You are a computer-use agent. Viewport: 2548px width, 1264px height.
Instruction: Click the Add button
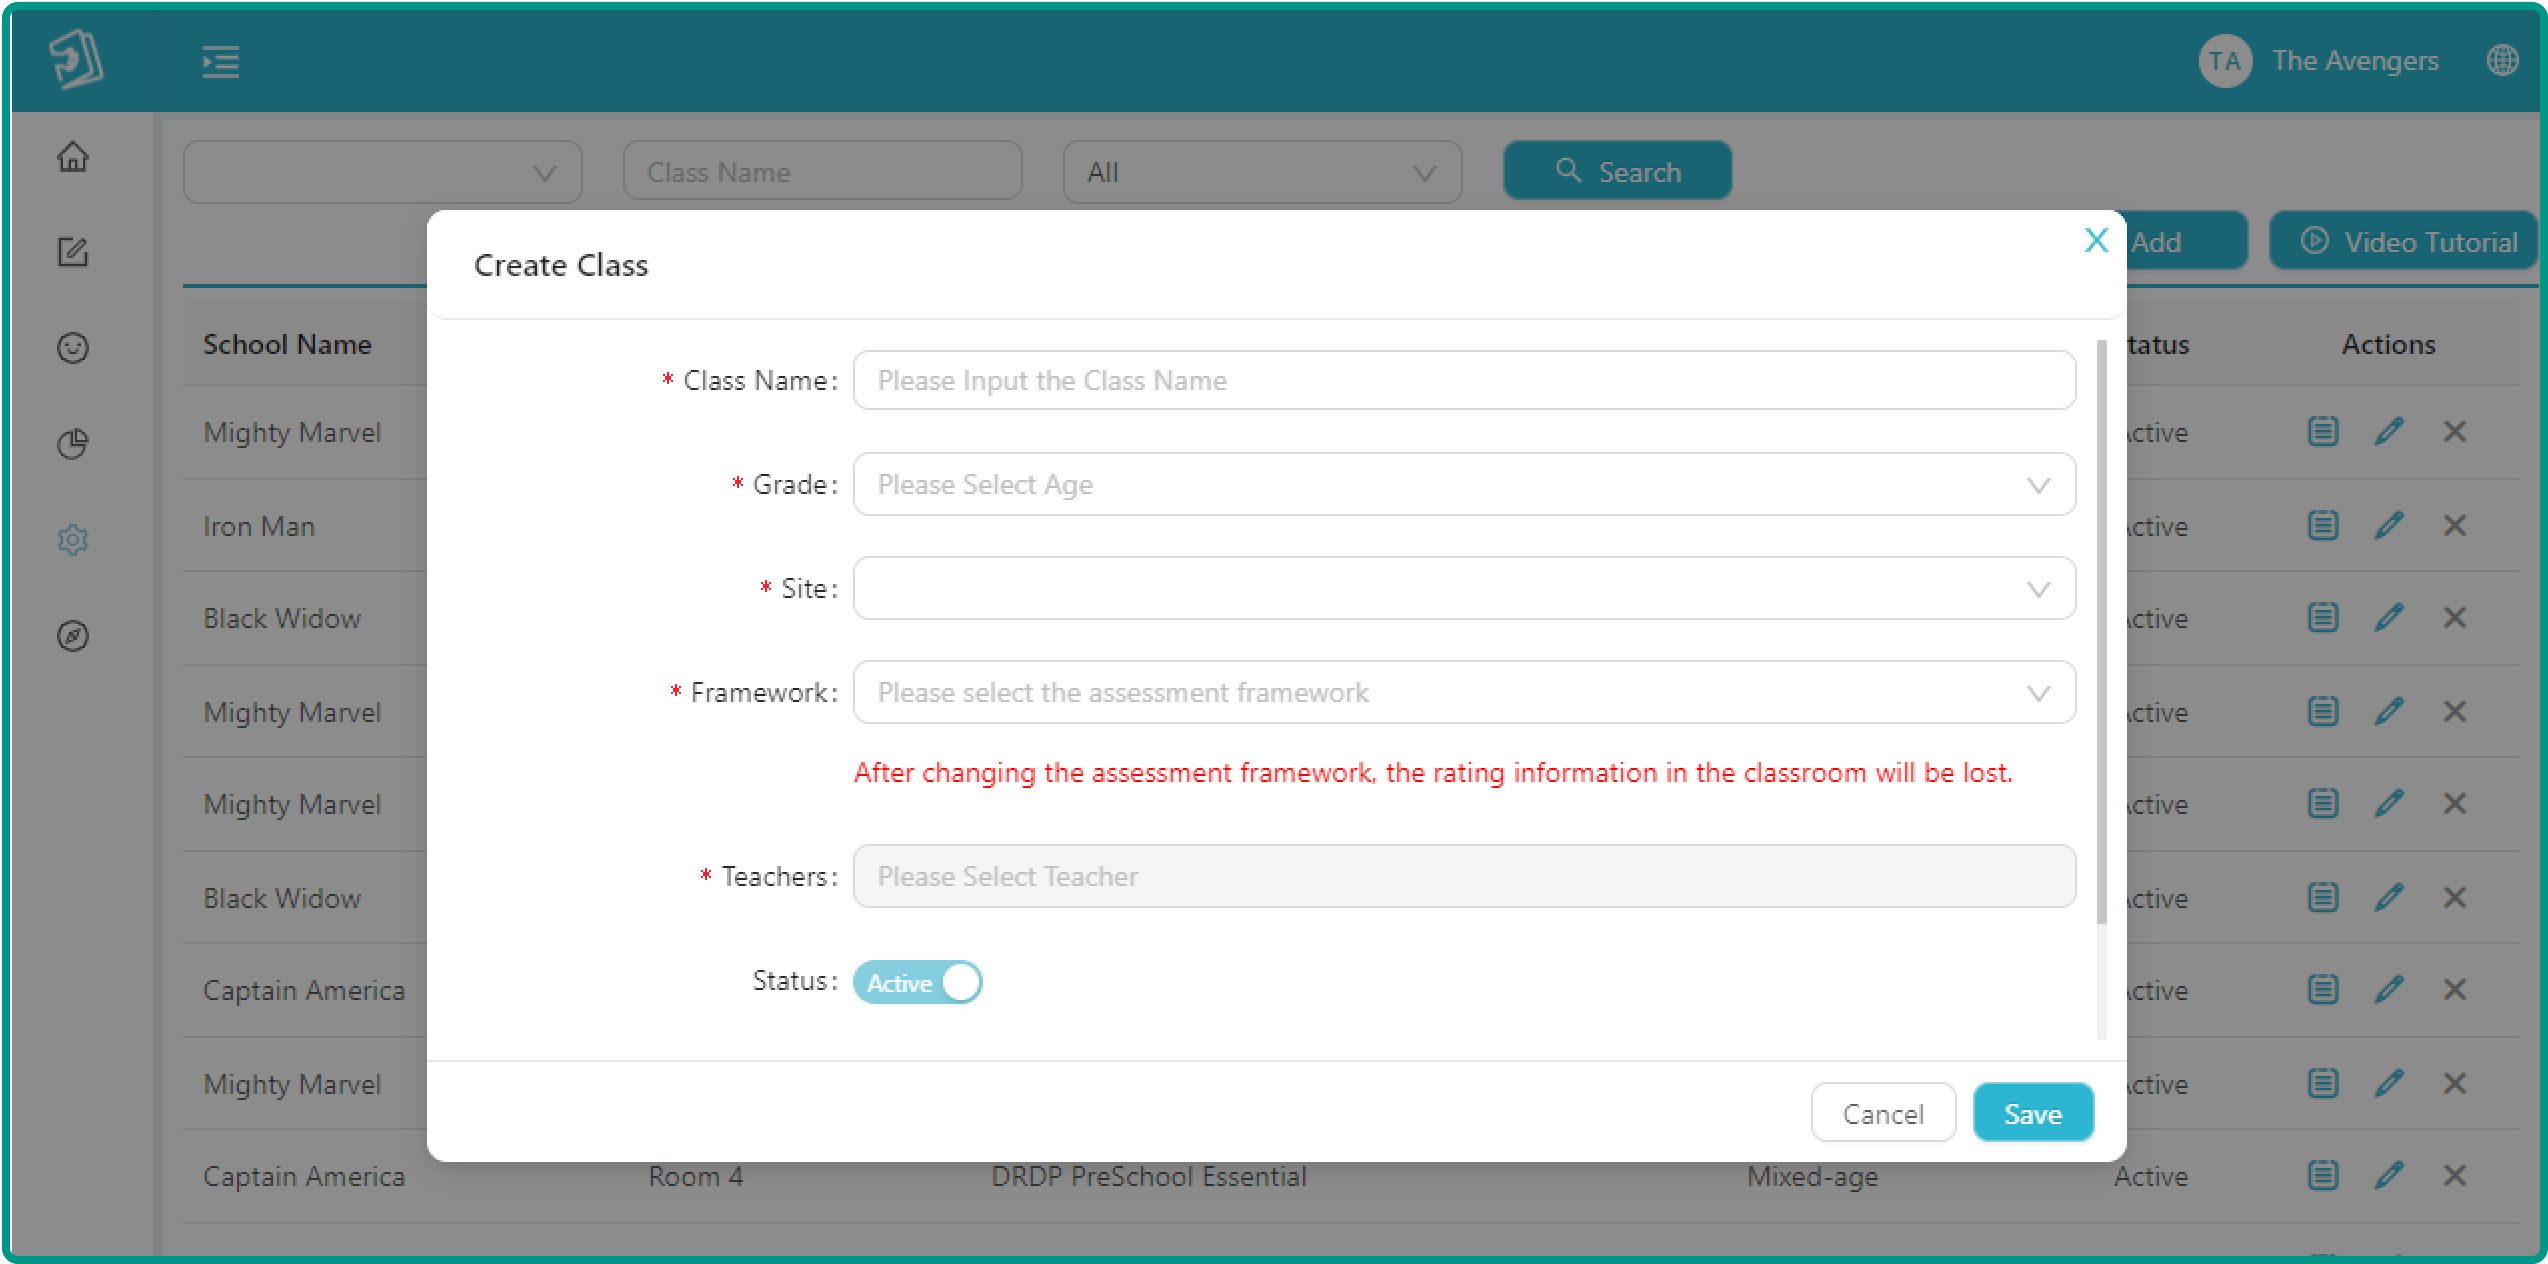2186,242
